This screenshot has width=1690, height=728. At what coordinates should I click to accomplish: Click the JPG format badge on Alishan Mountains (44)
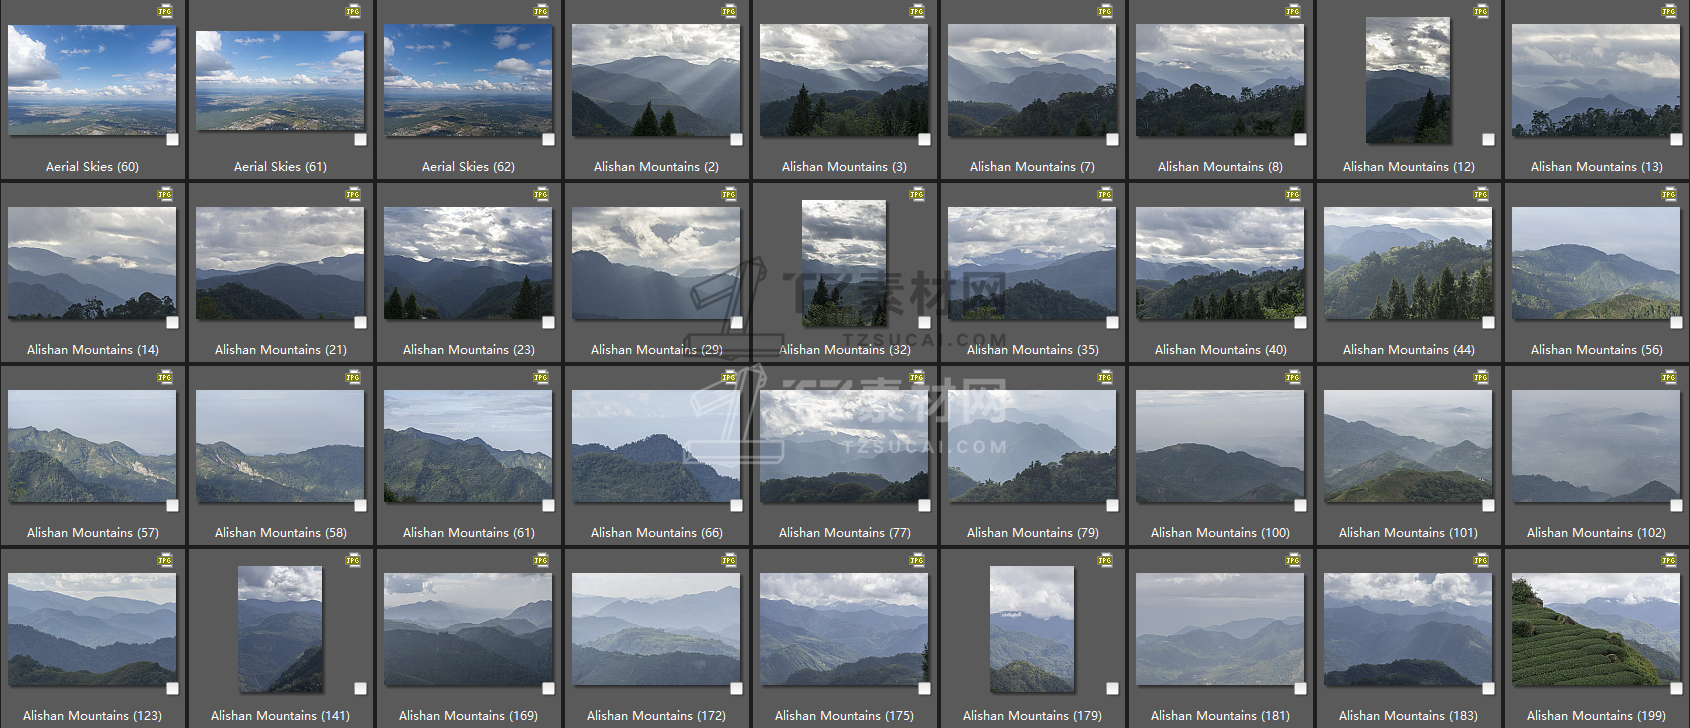pyautogui.click(x=1481, y=195)
